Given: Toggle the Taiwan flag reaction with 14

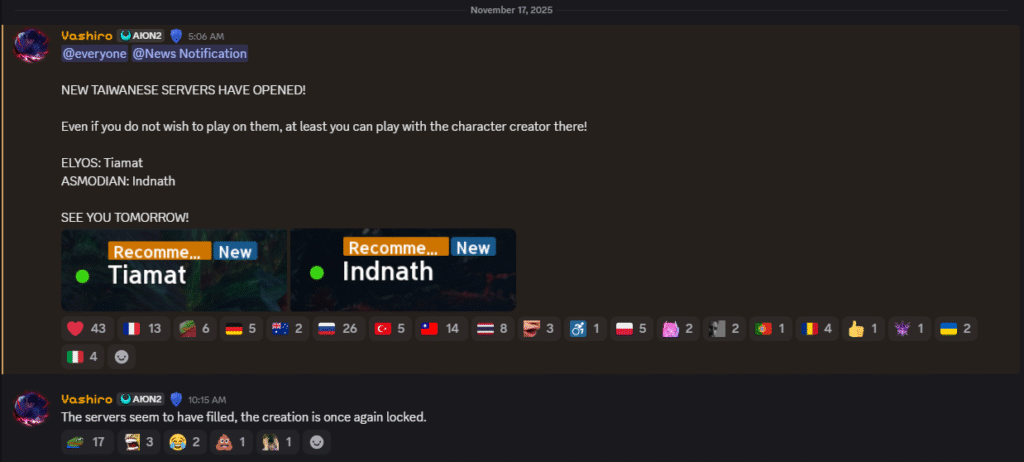Looking at the screenshot, I should (x=441, y=329).
